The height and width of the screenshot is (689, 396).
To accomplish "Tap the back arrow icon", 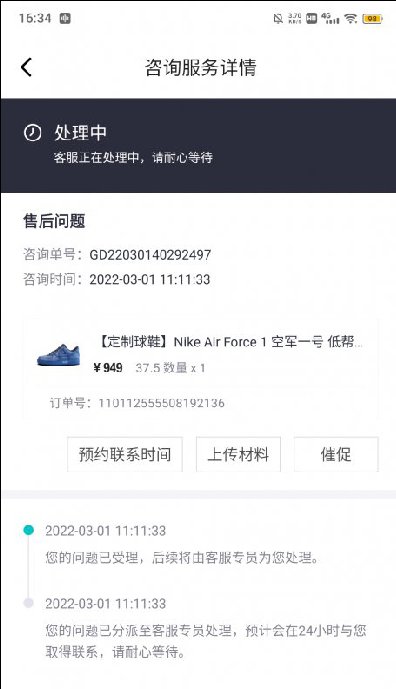I will pyautogui.click(x=26, y=67).
